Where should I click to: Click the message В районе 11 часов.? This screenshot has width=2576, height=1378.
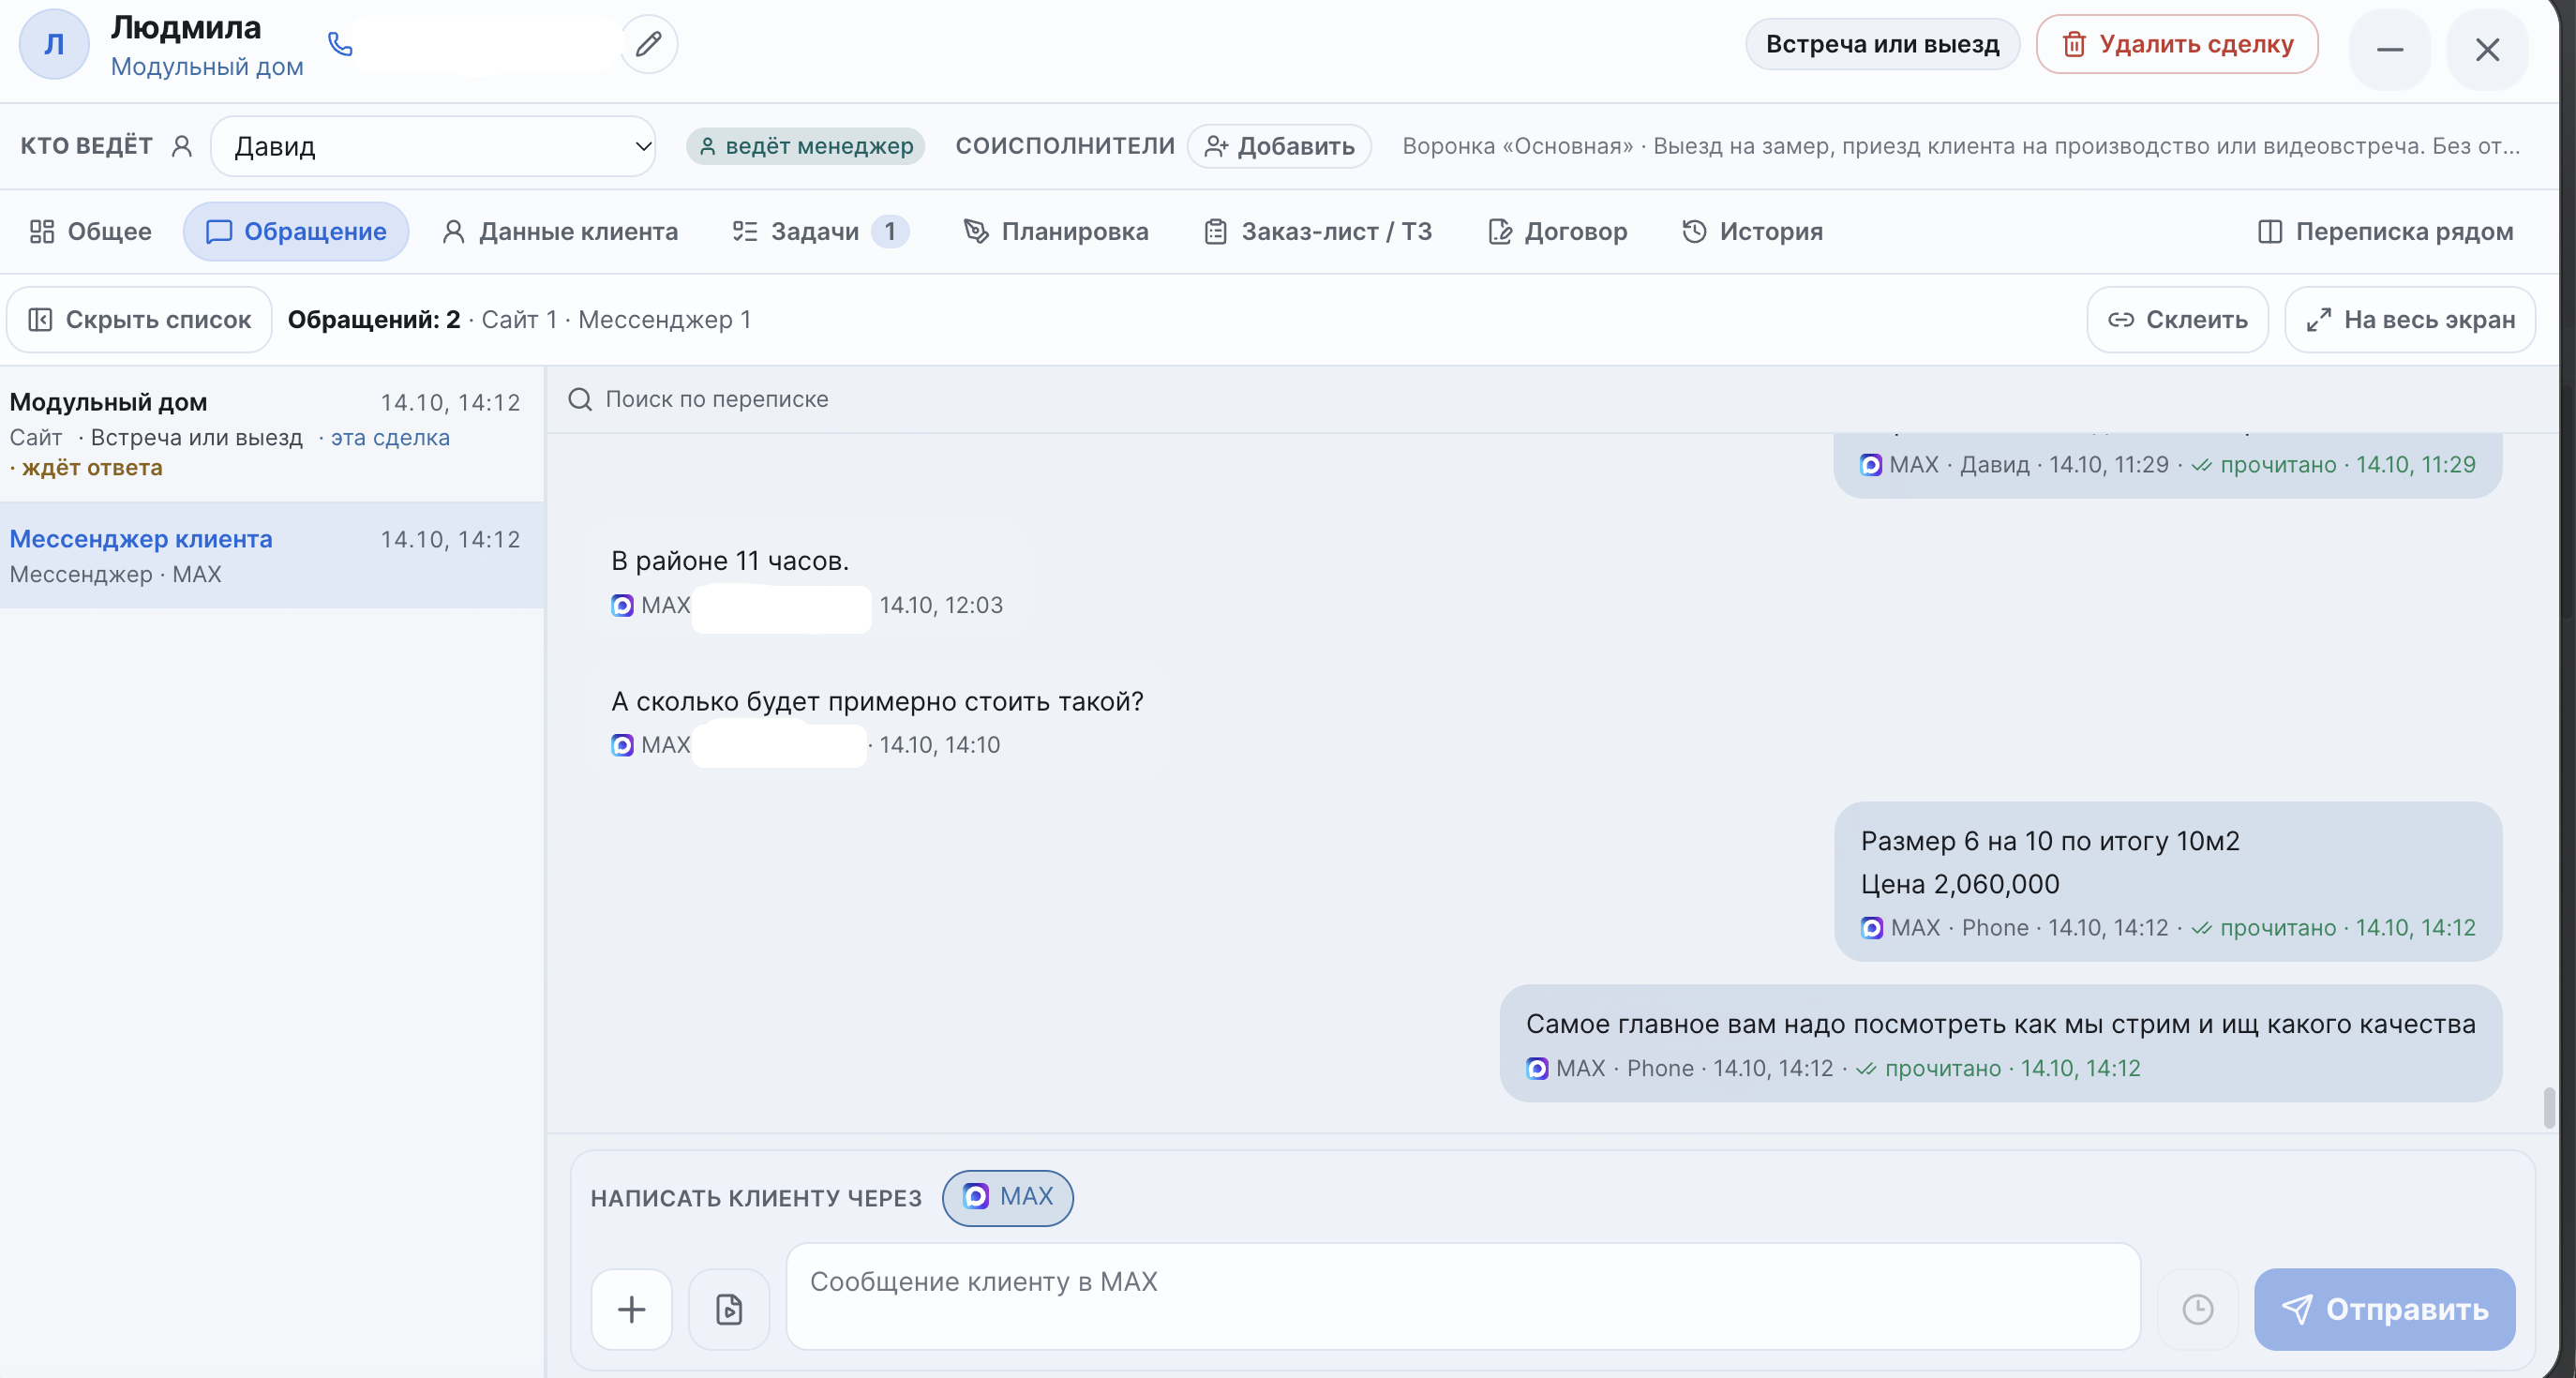730,560
